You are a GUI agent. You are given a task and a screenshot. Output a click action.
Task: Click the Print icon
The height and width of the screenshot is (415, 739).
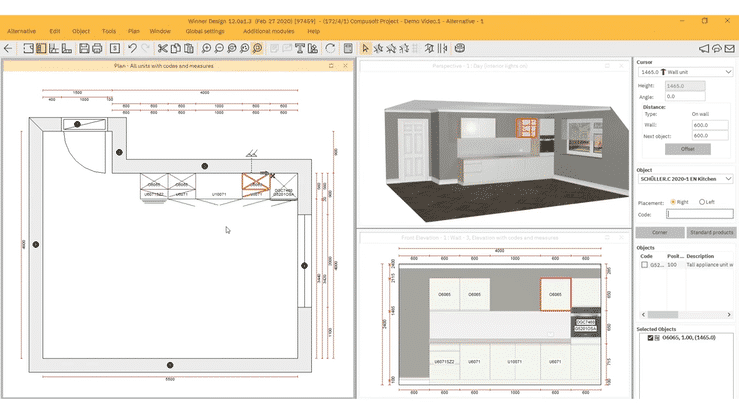97,48
